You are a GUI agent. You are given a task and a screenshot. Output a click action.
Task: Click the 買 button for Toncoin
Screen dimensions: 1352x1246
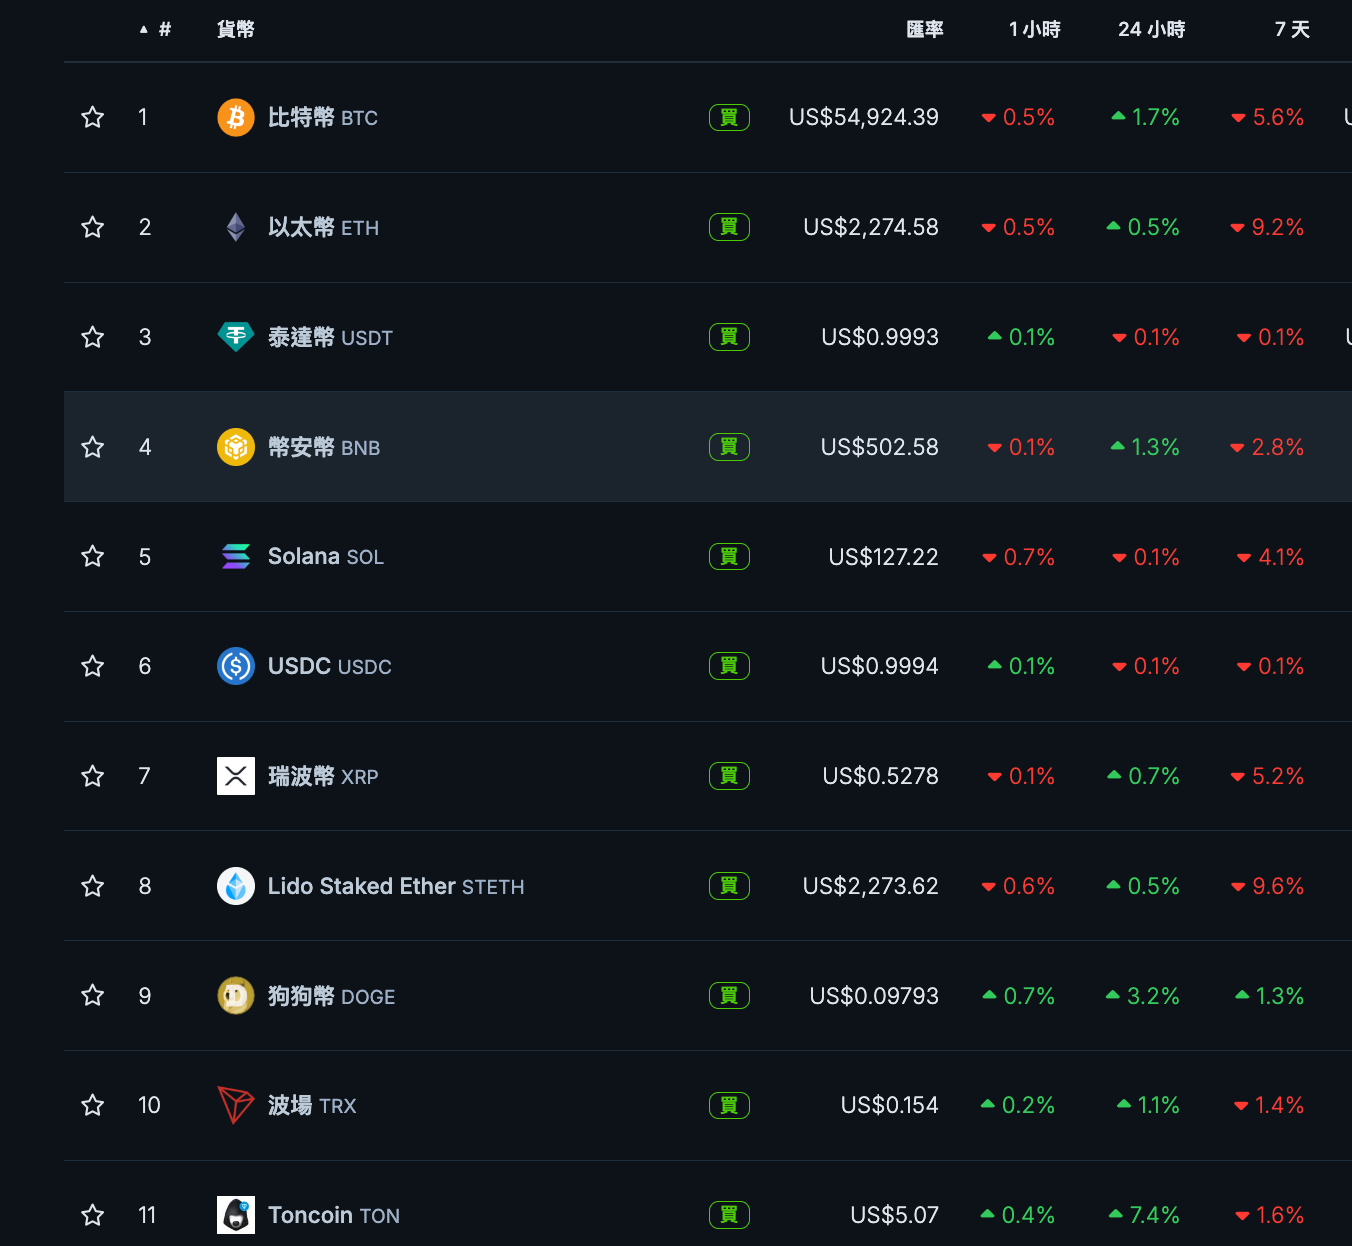(x=729, y=1215)
